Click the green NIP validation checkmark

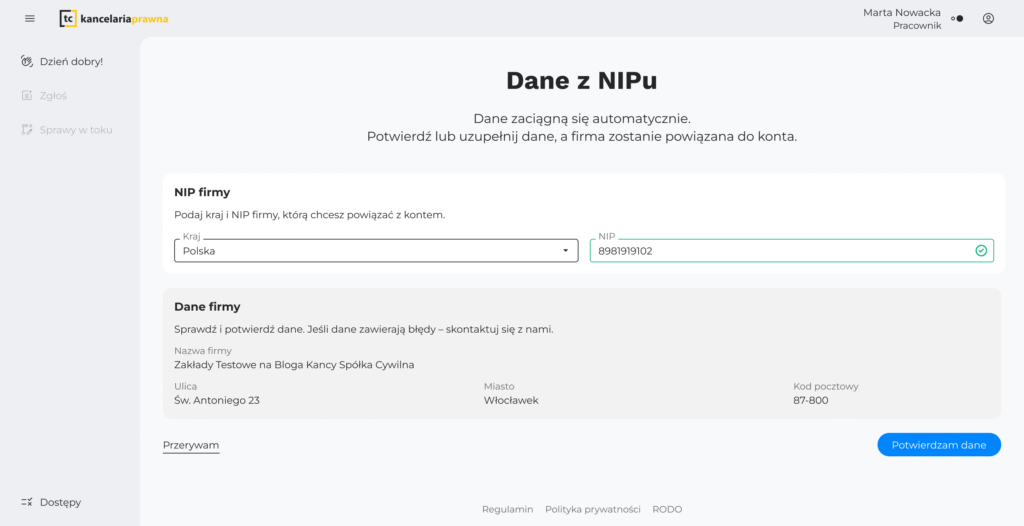981,251
